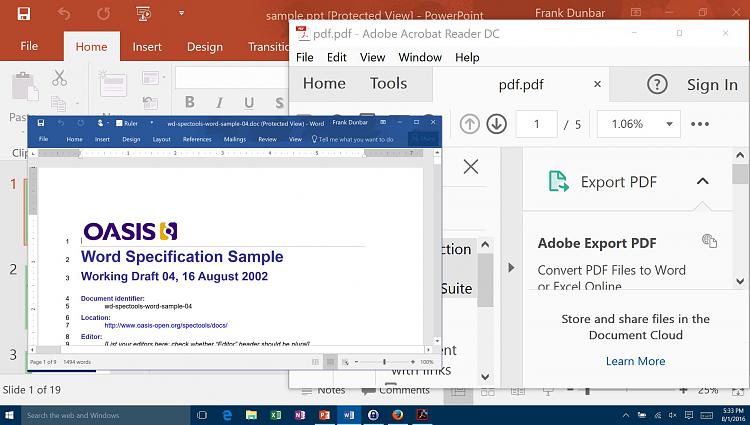Click the Paste clipboard icon in PowerPoint

point(24,87)
